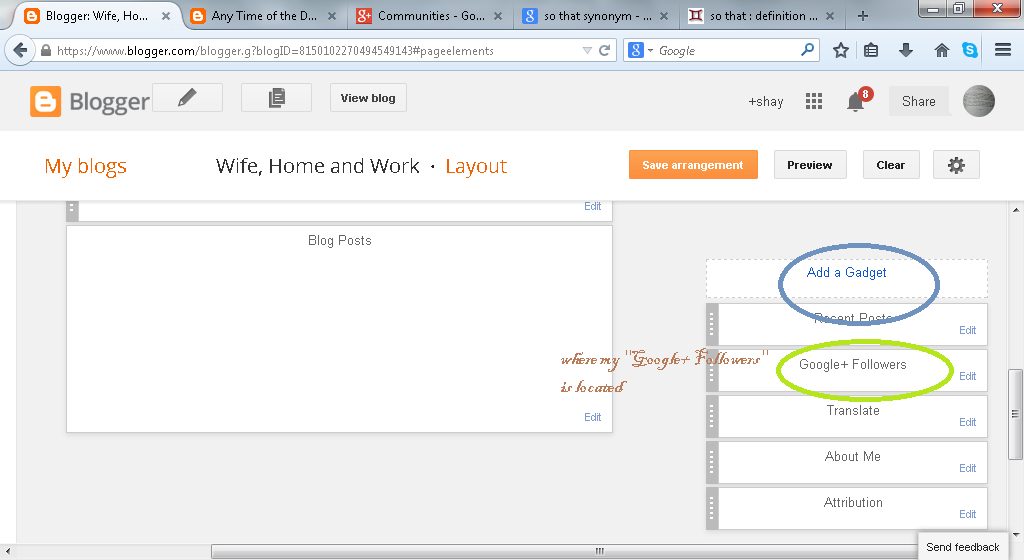Open the bookmarks list icon
Screen dimensions: 1024x560
871,50
